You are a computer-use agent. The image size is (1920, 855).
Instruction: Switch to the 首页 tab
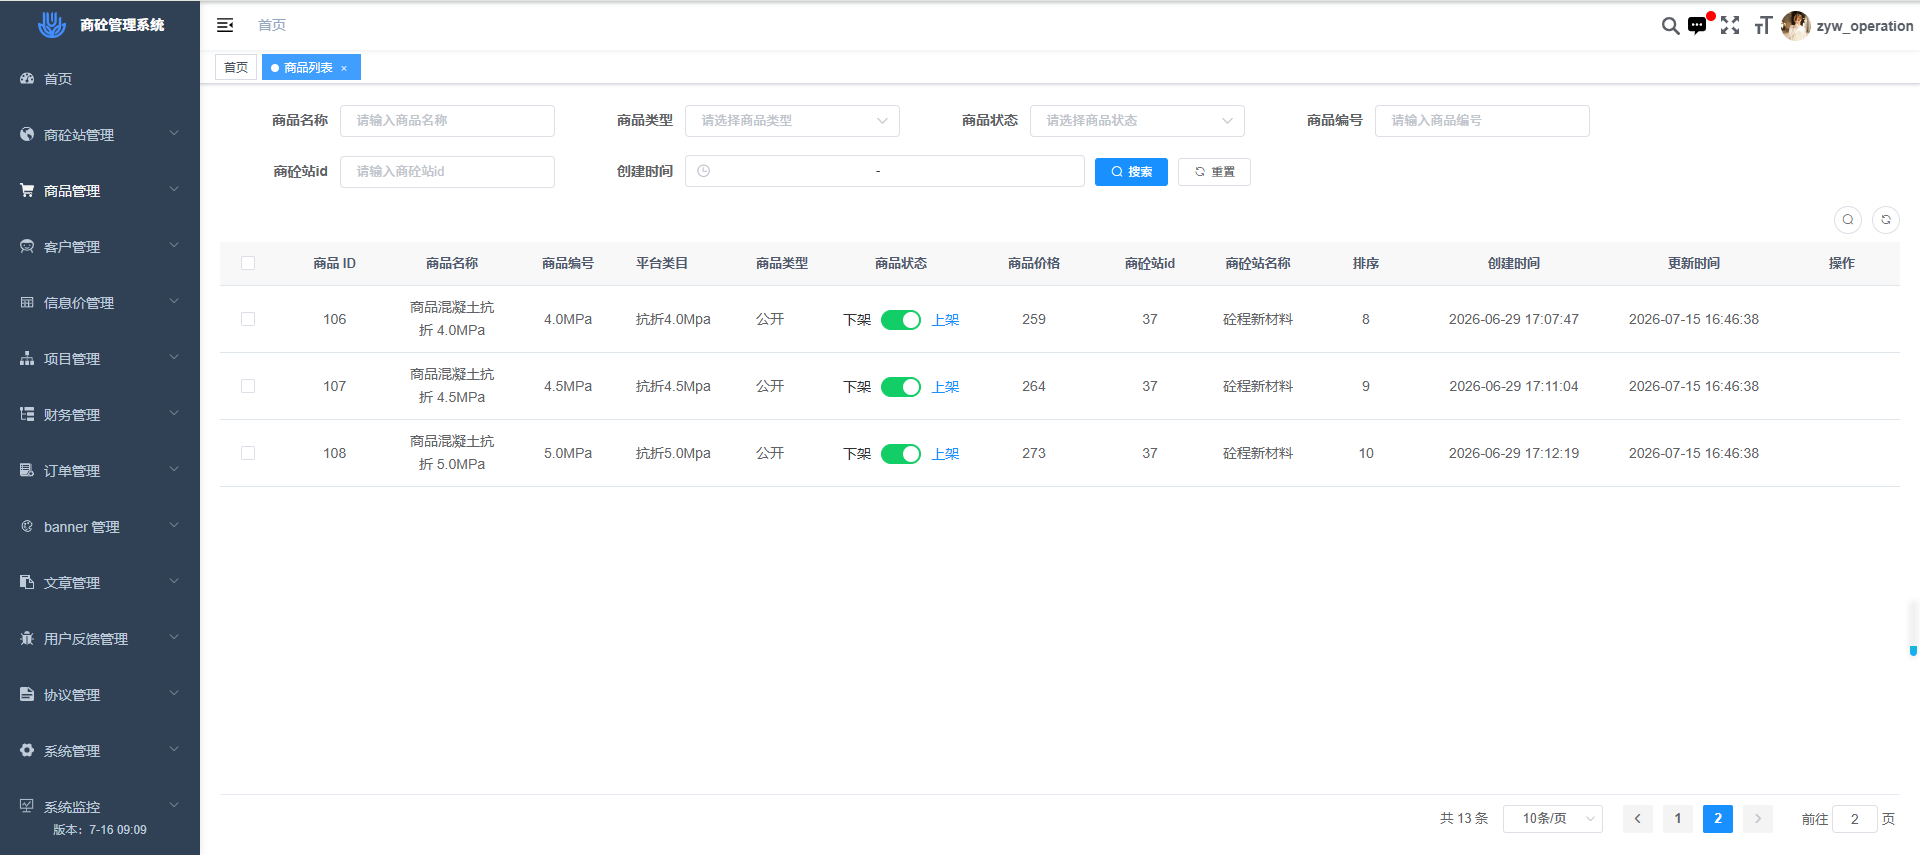236,67
